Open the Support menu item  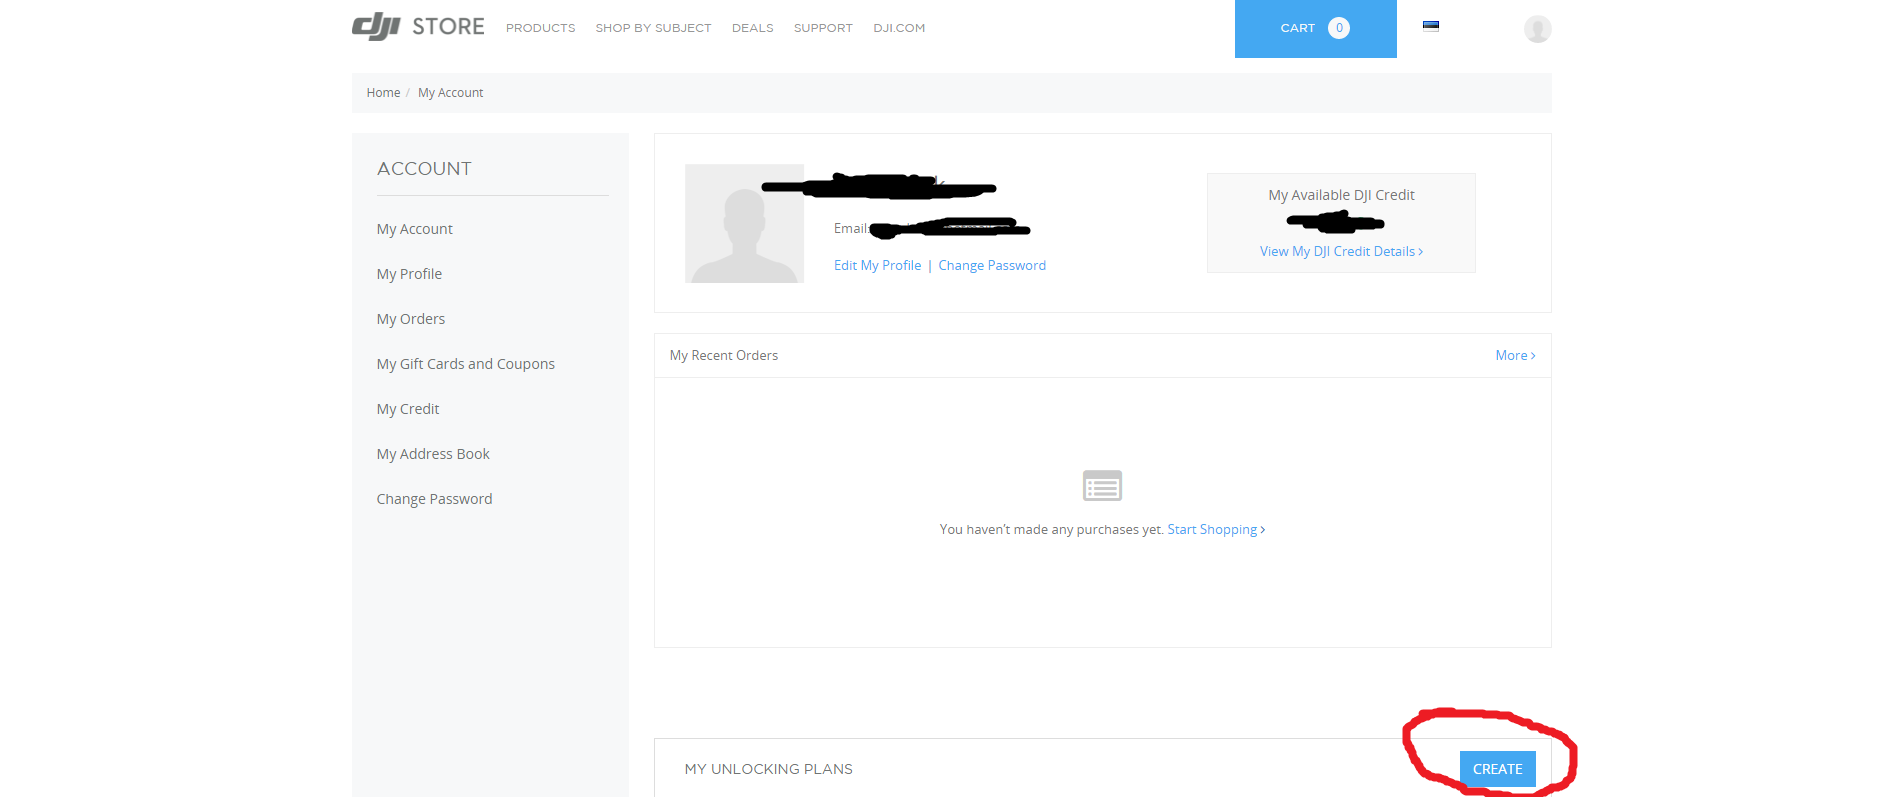(x=823, y=28)
